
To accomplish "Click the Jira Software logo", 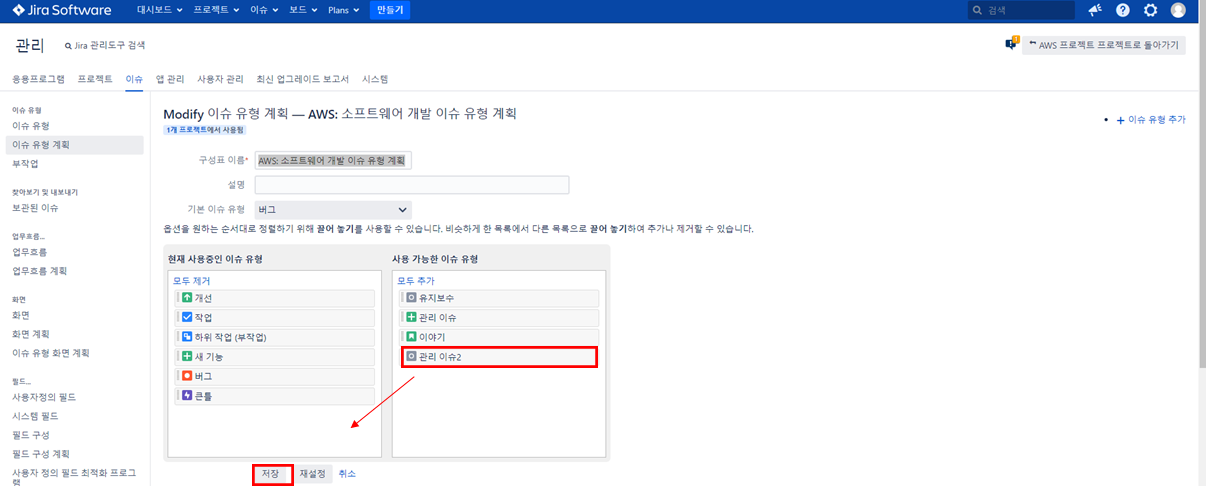I will 62,10.
